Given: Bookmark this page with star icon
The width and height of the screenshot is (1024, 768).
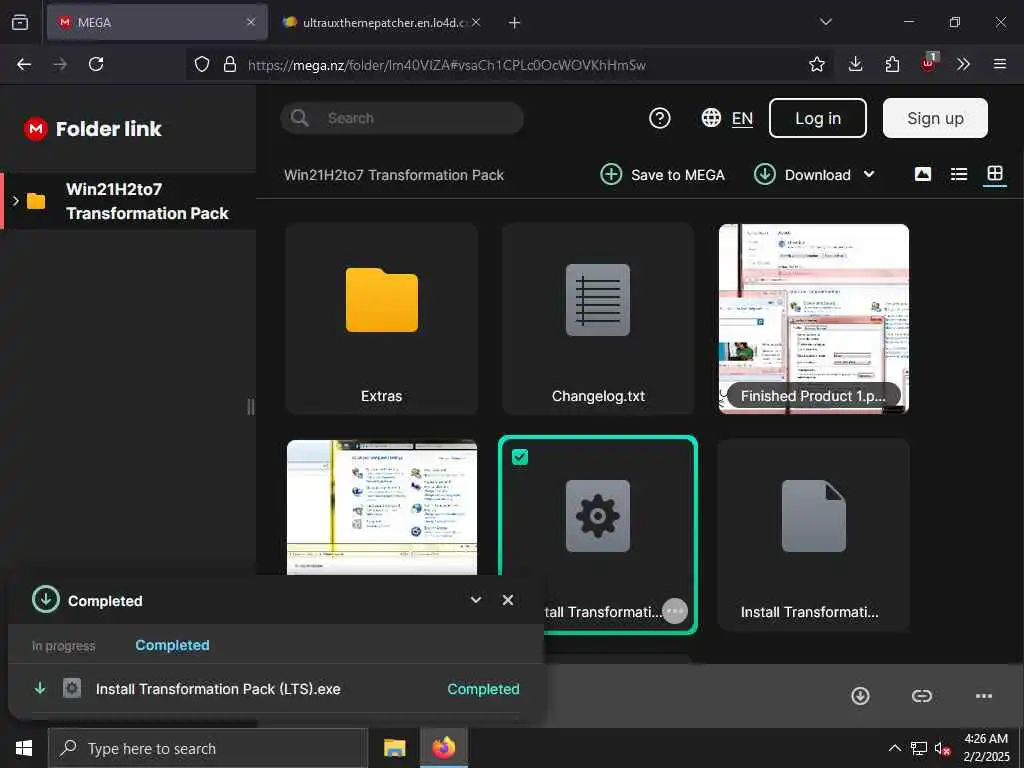Looking at the screenshot, I should [816, 64].
